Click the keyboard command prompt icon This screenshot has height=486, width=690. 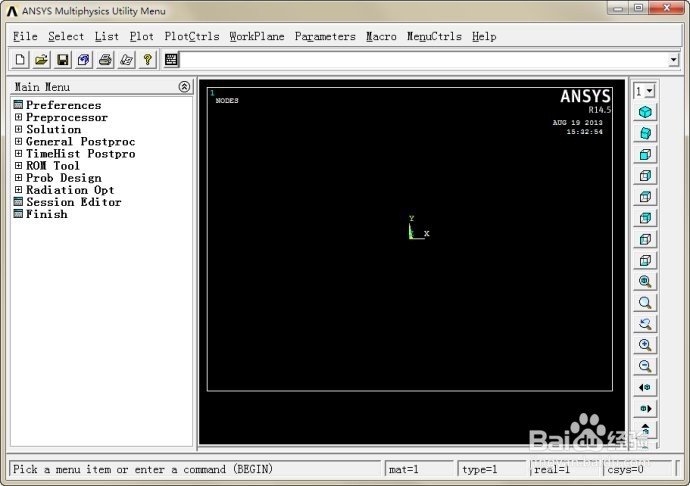(x=171, y=60)
